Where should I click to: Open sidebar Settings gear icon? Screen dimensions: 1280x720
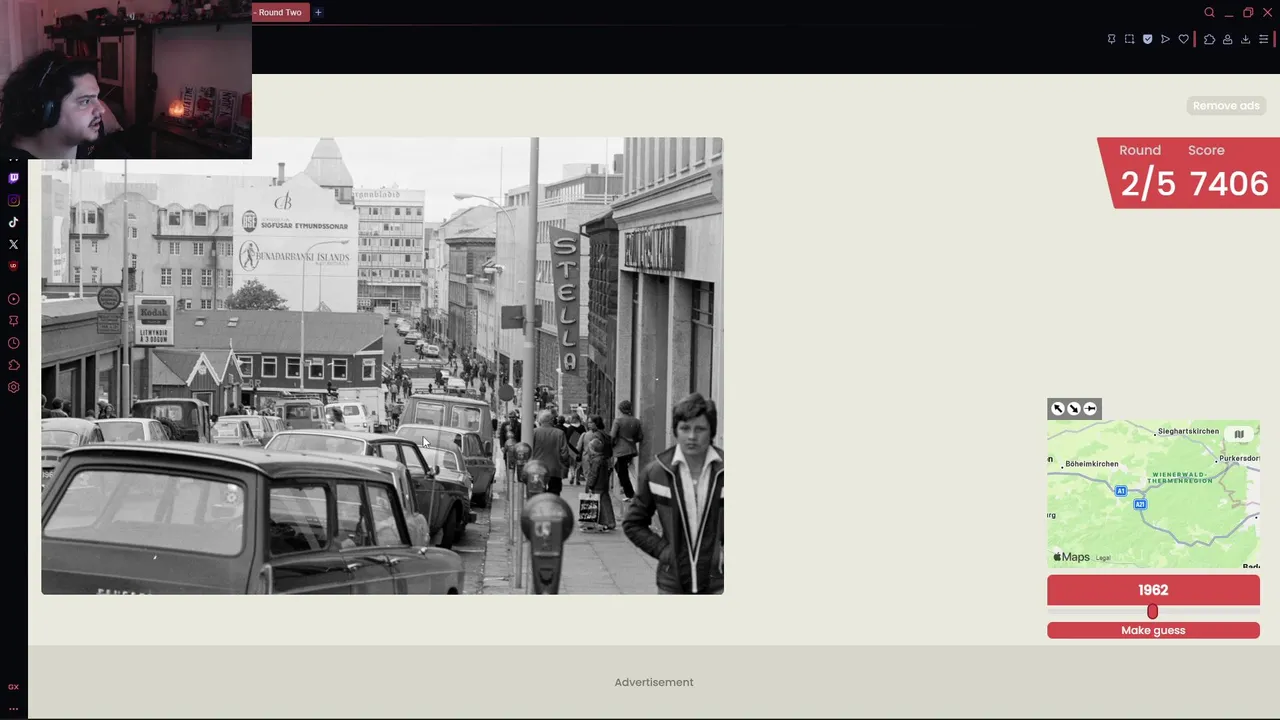tap(13, 387)
